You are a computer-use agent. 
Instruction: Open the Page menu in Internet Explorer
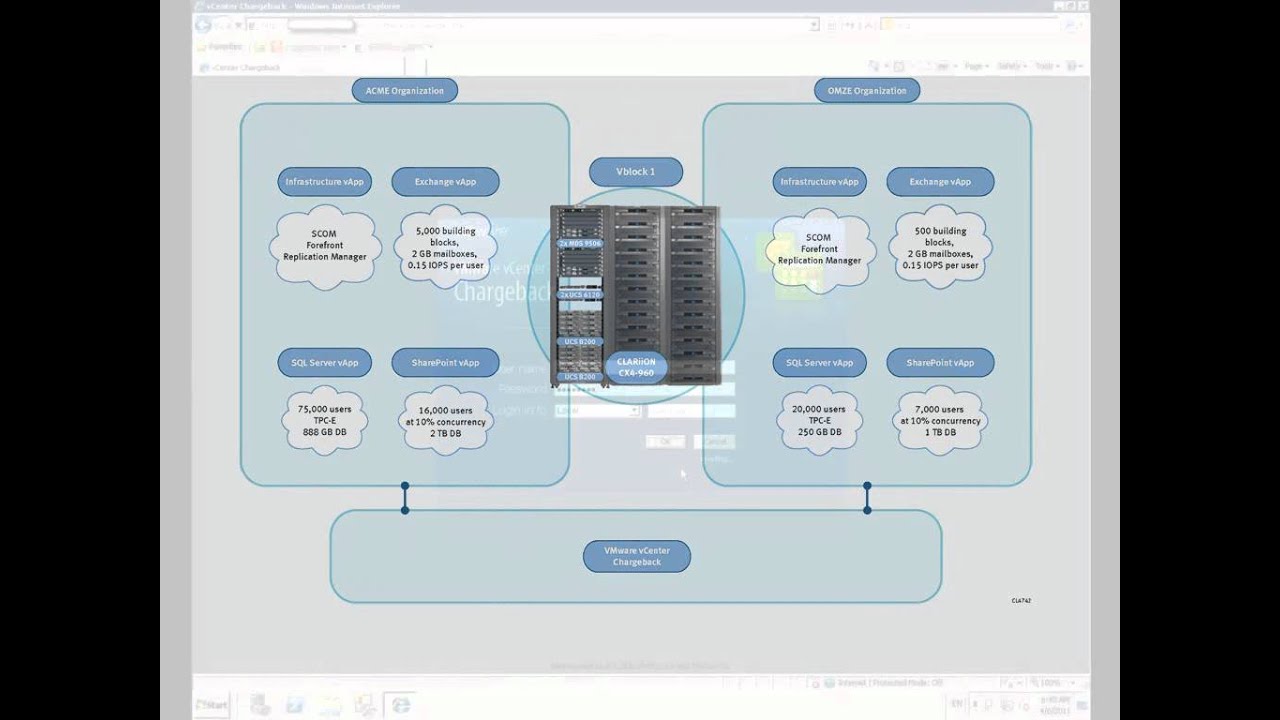976,66
